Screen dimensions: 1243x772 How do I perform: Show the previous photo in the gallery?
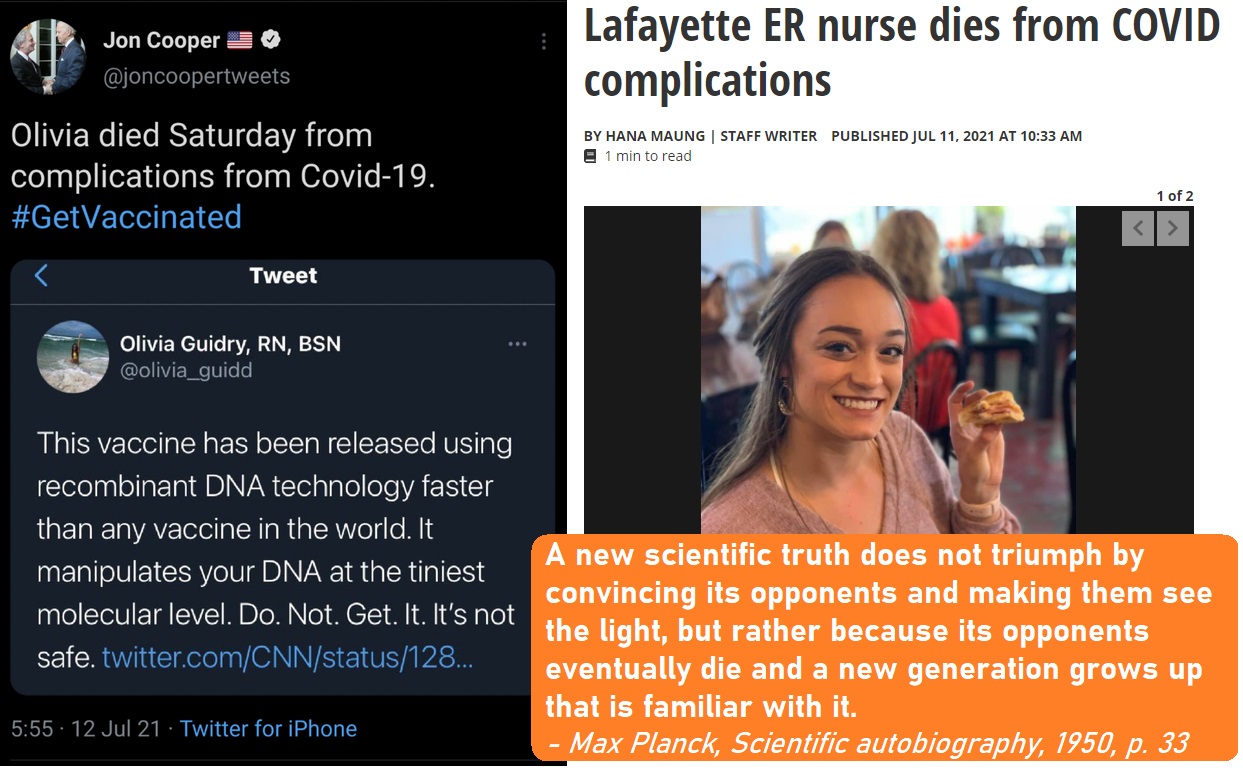1138,229
